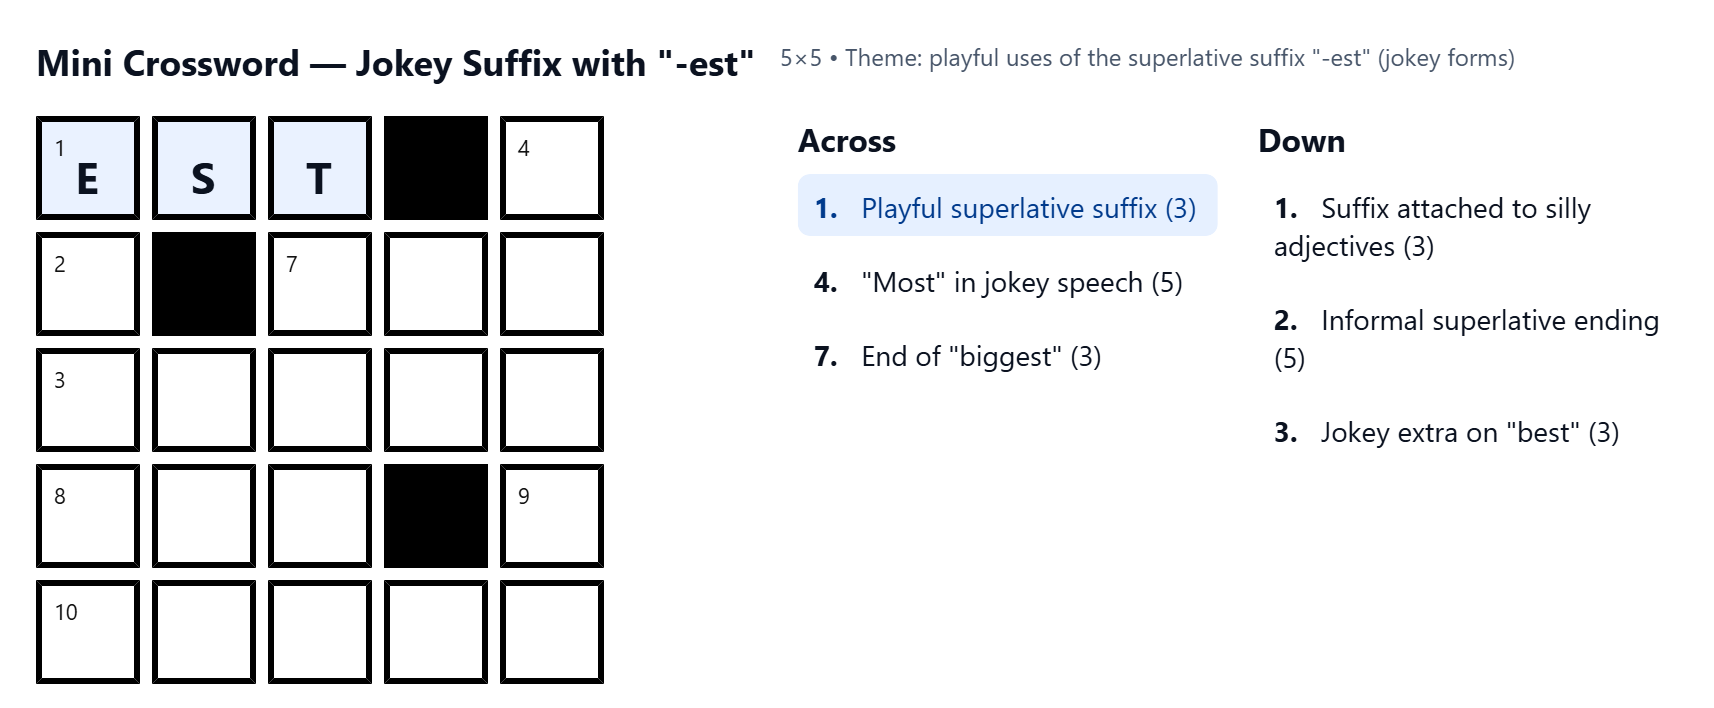Viewport: 1714px width, 708px height.
Task: Select the empty cell numbered 9
Action: coord(552,516)
